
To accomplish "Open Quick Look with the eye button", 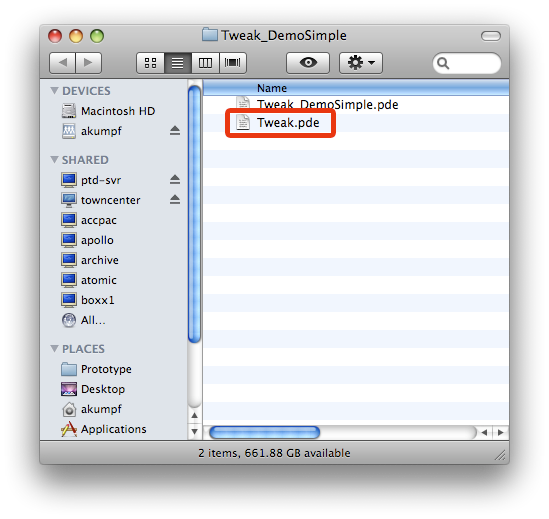I will coord(308,63).
